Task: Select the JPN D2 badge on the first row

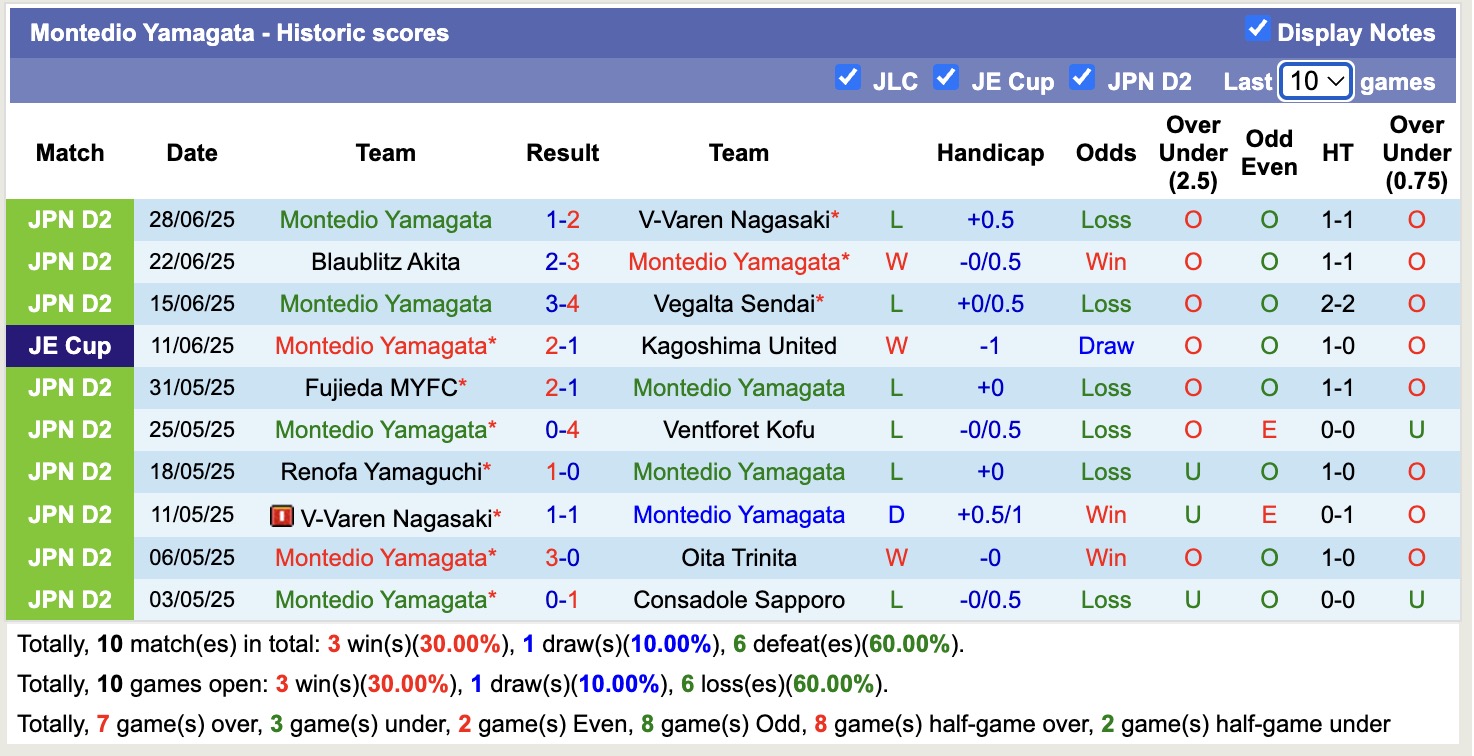Action: pos(69,219)
